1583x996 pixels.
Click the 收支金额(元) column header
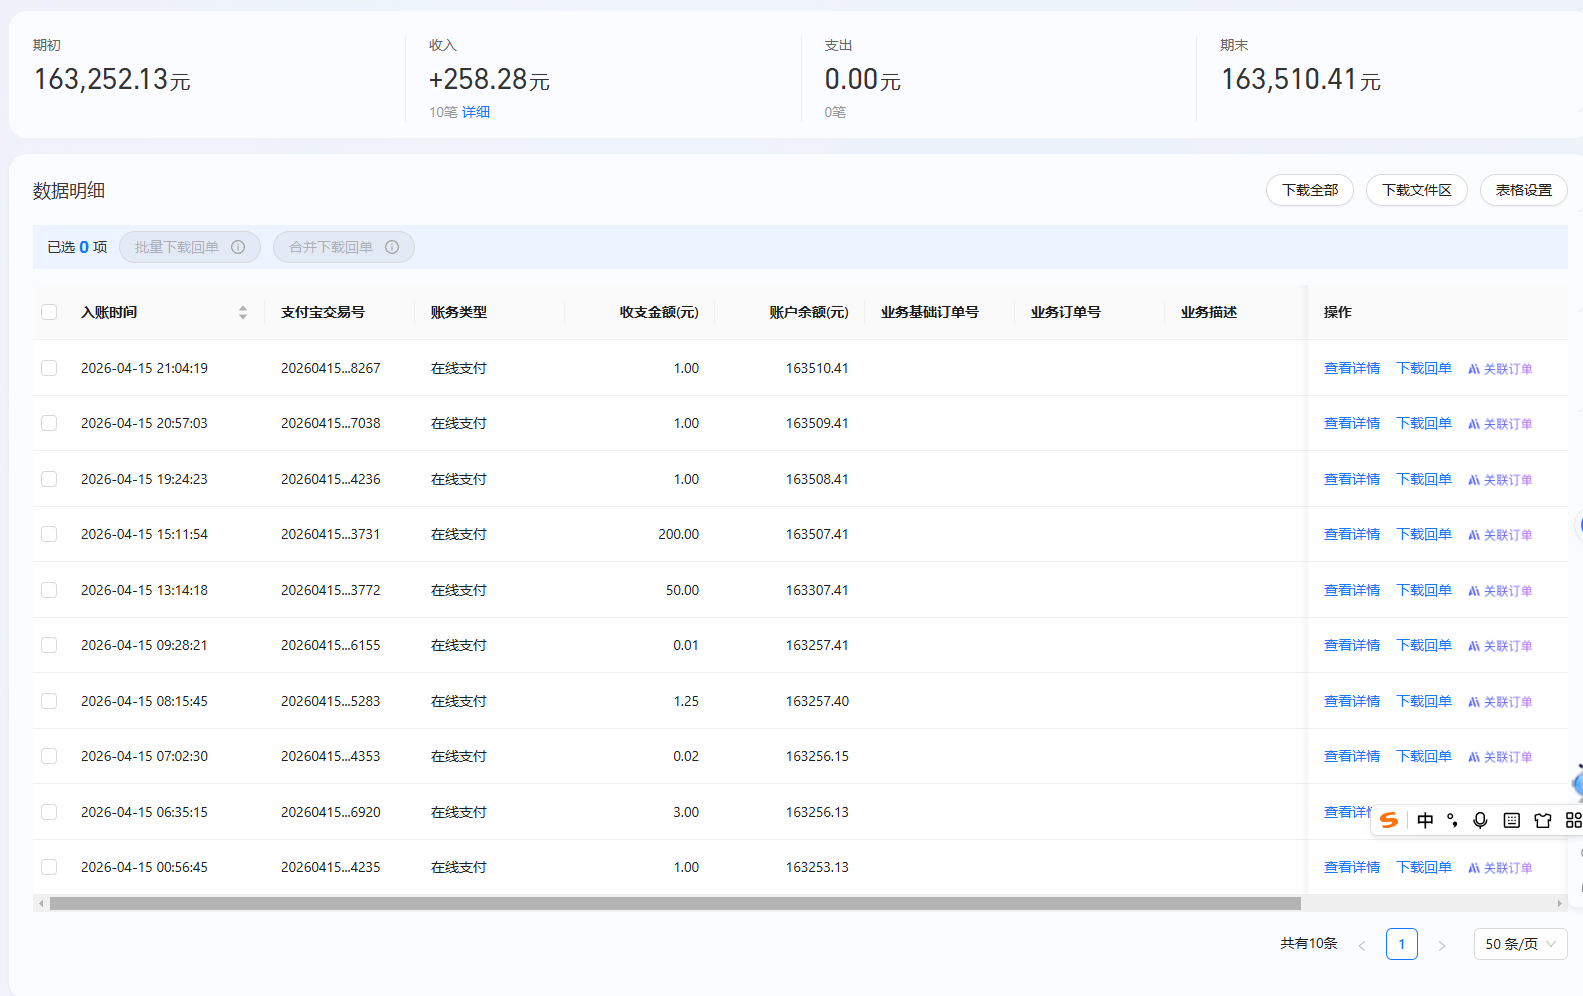click(658, 312)
